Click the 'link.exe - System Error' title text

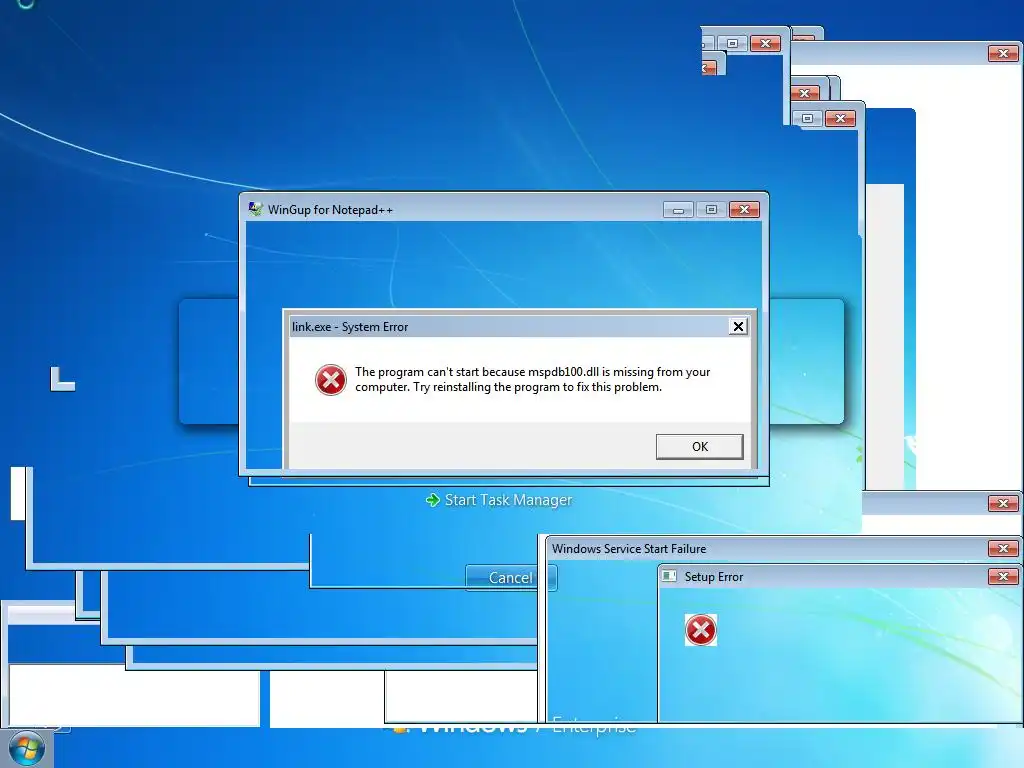pos(350,327)
